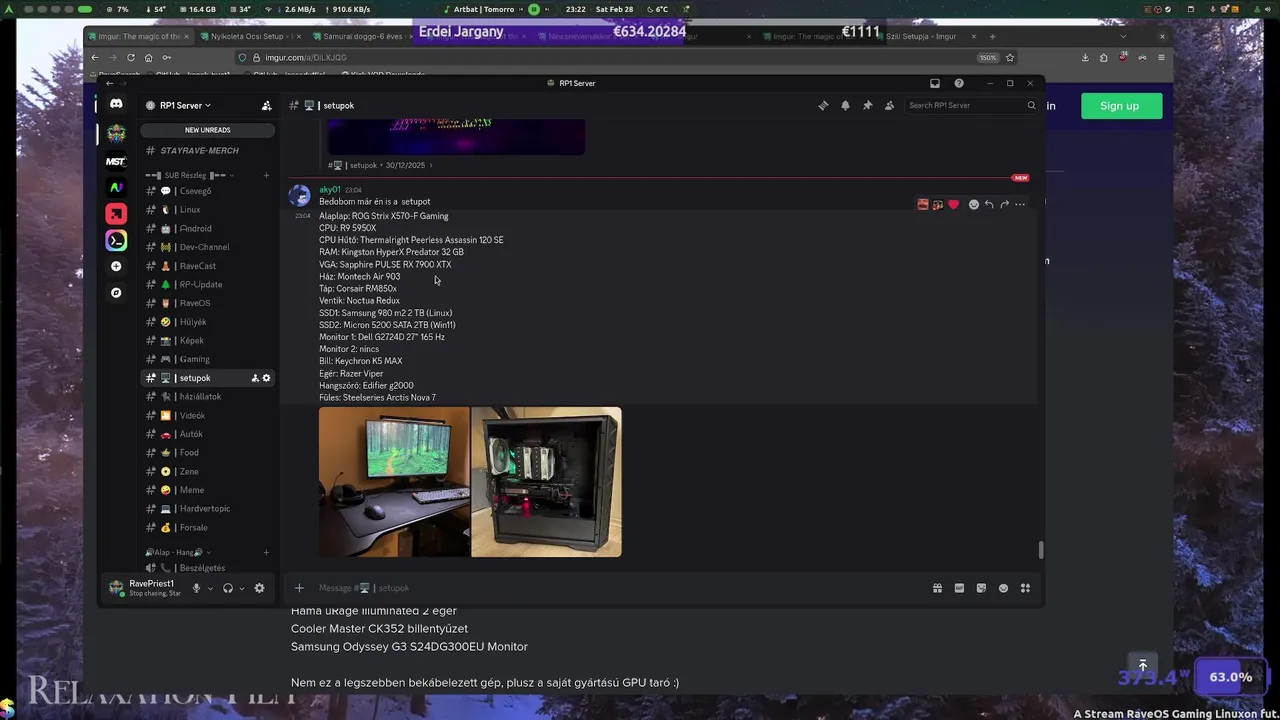This screenshot has height=720, width=1280.
Task: Show pinned messages pin icon
Action: point(867,105)
